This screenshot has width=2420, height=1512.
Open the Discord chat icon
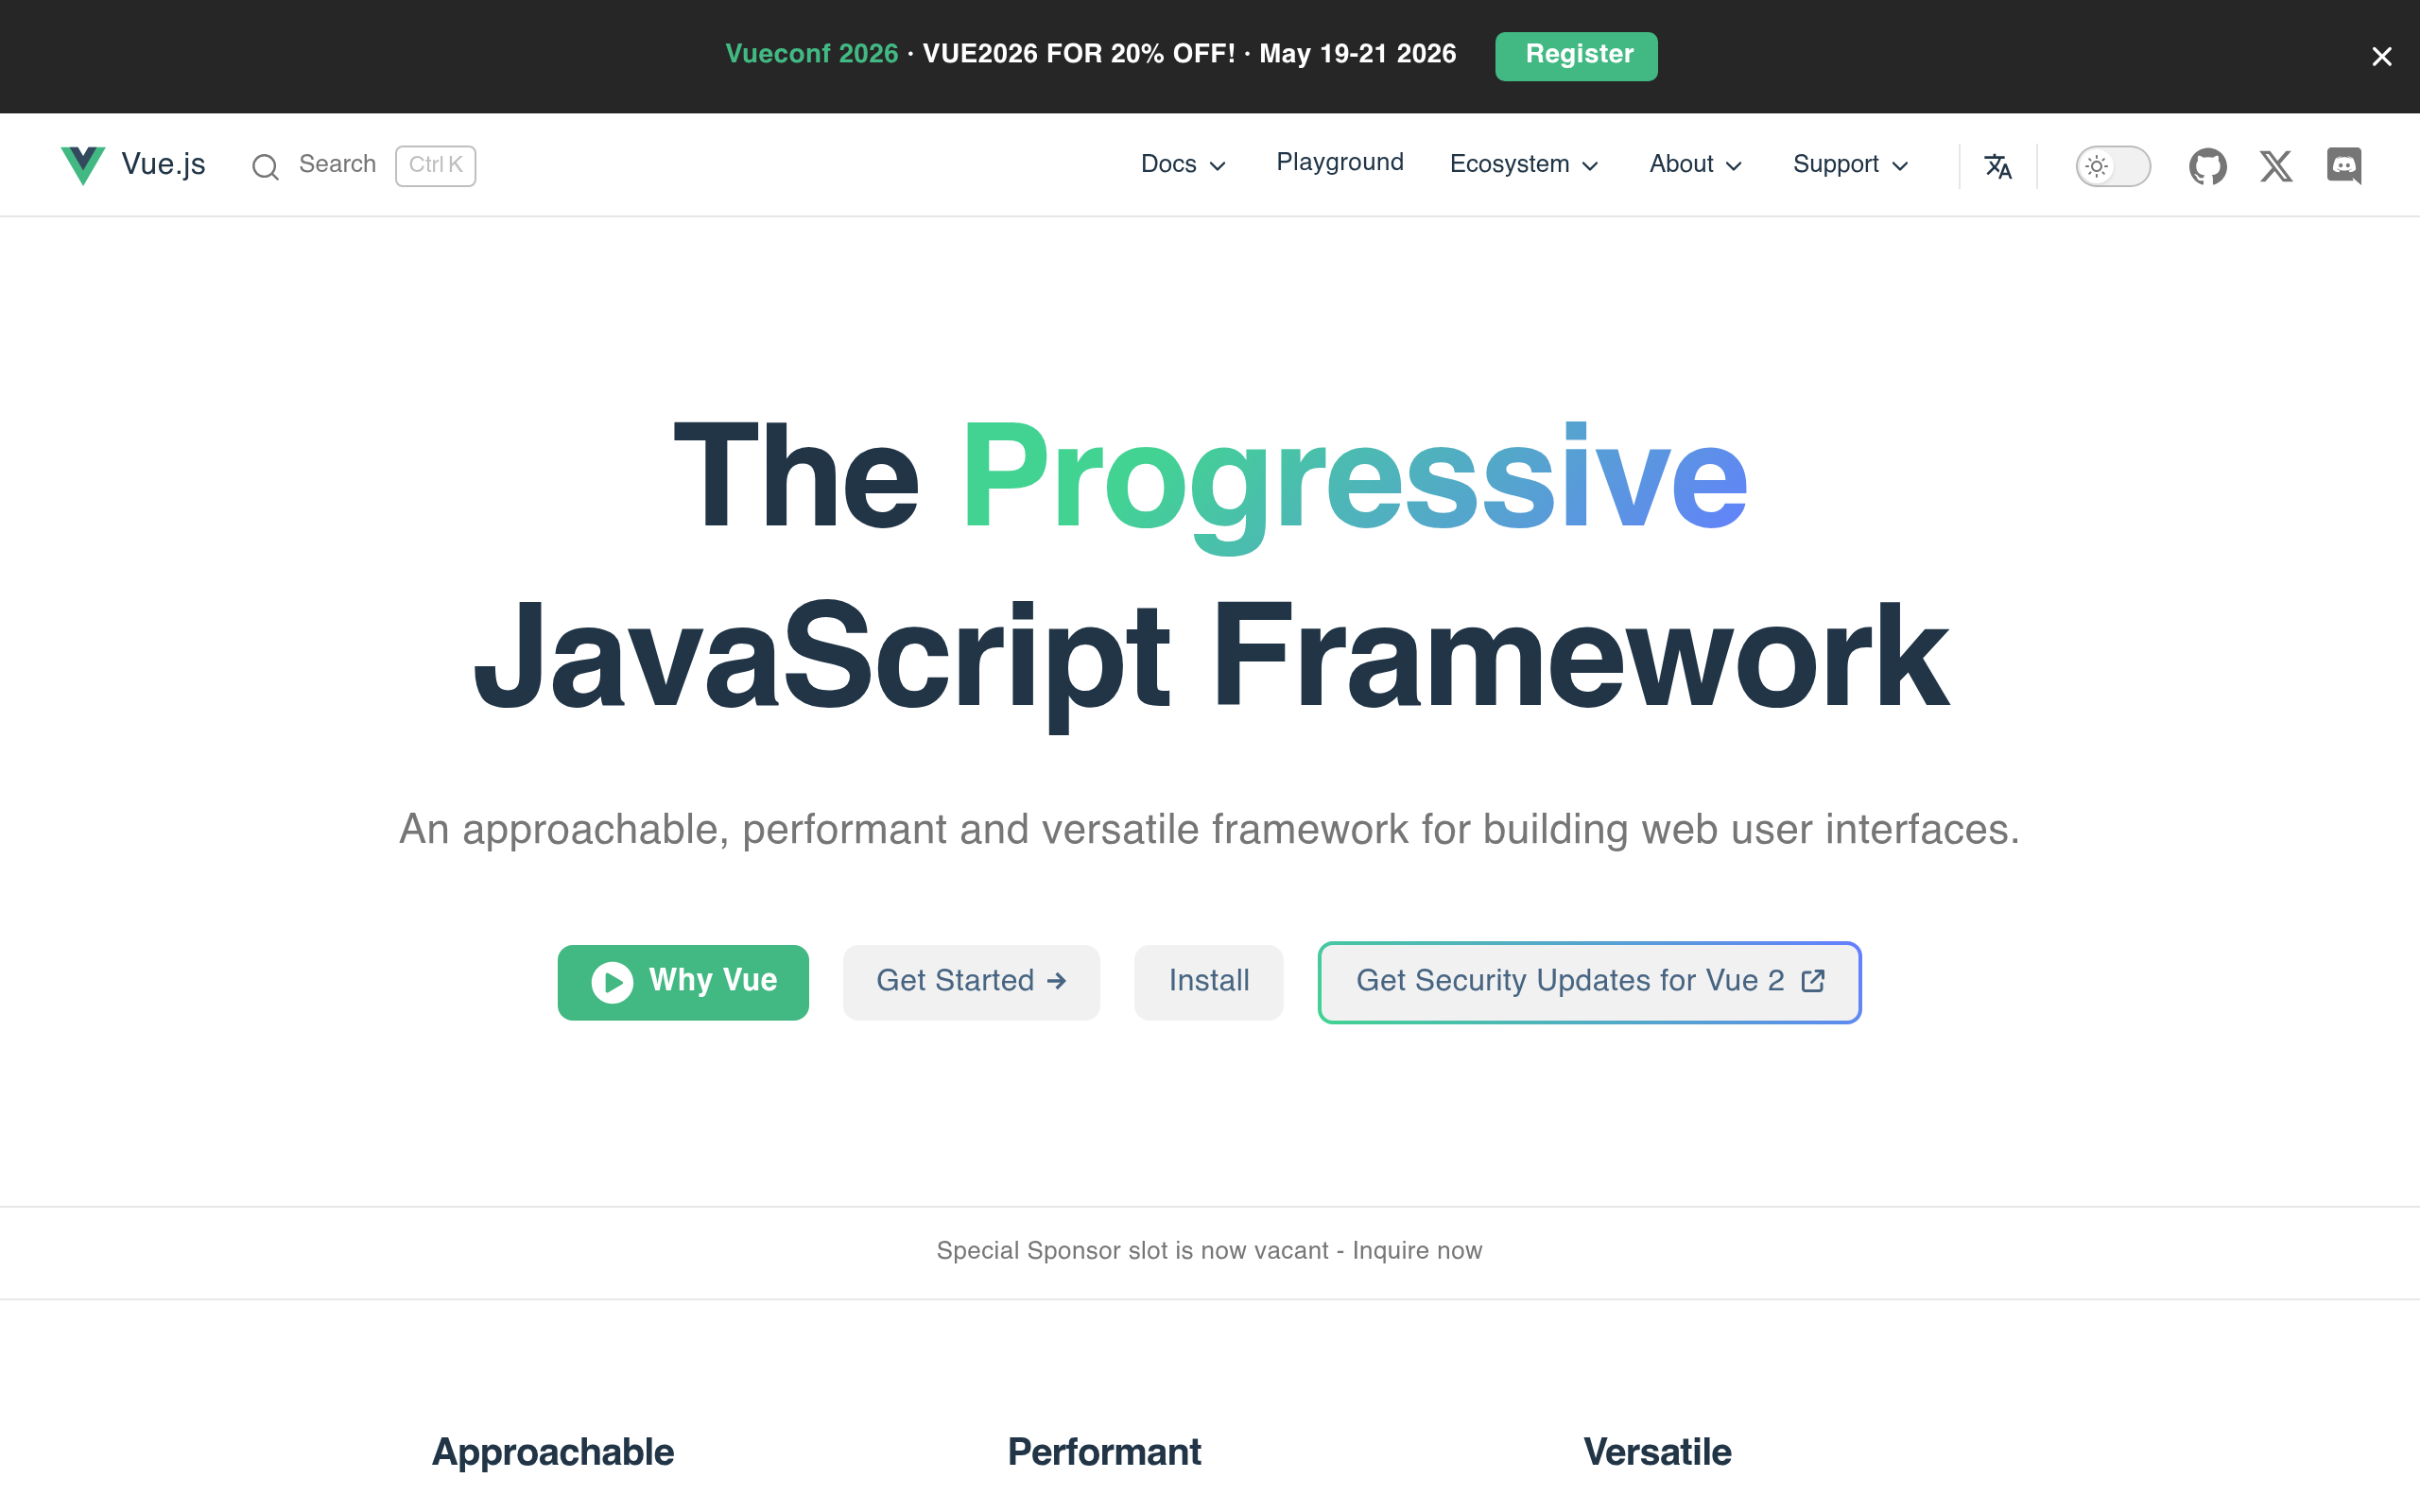pos(2344,166)
